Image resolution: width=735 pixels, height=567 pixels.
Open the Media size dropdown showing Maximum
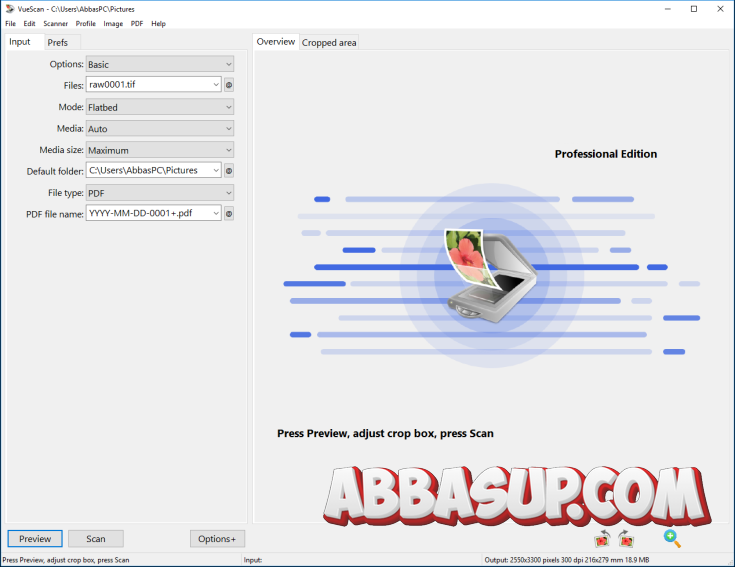point(160,150)
